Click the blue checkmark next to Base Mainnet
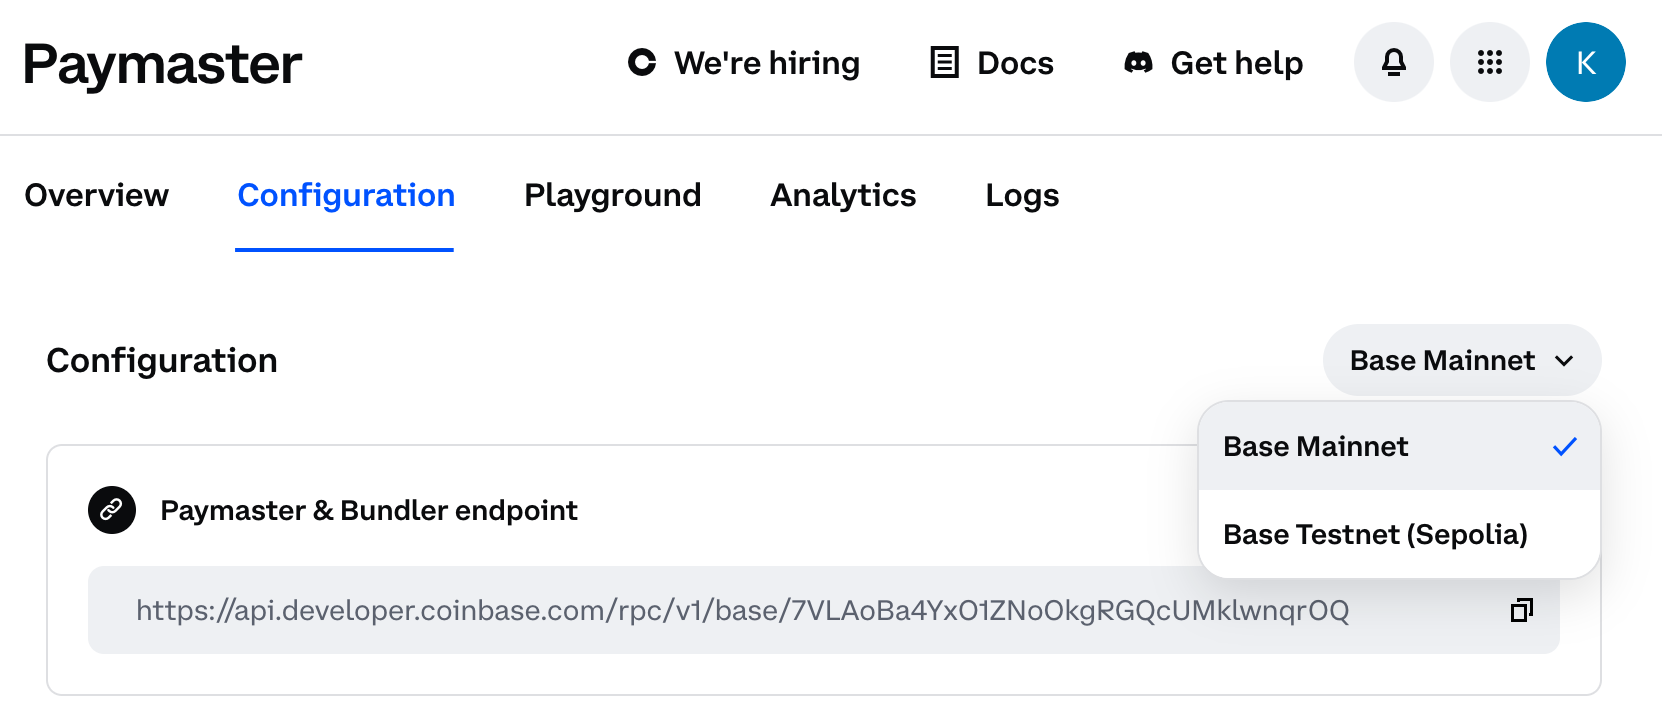 pos(1565,446)
